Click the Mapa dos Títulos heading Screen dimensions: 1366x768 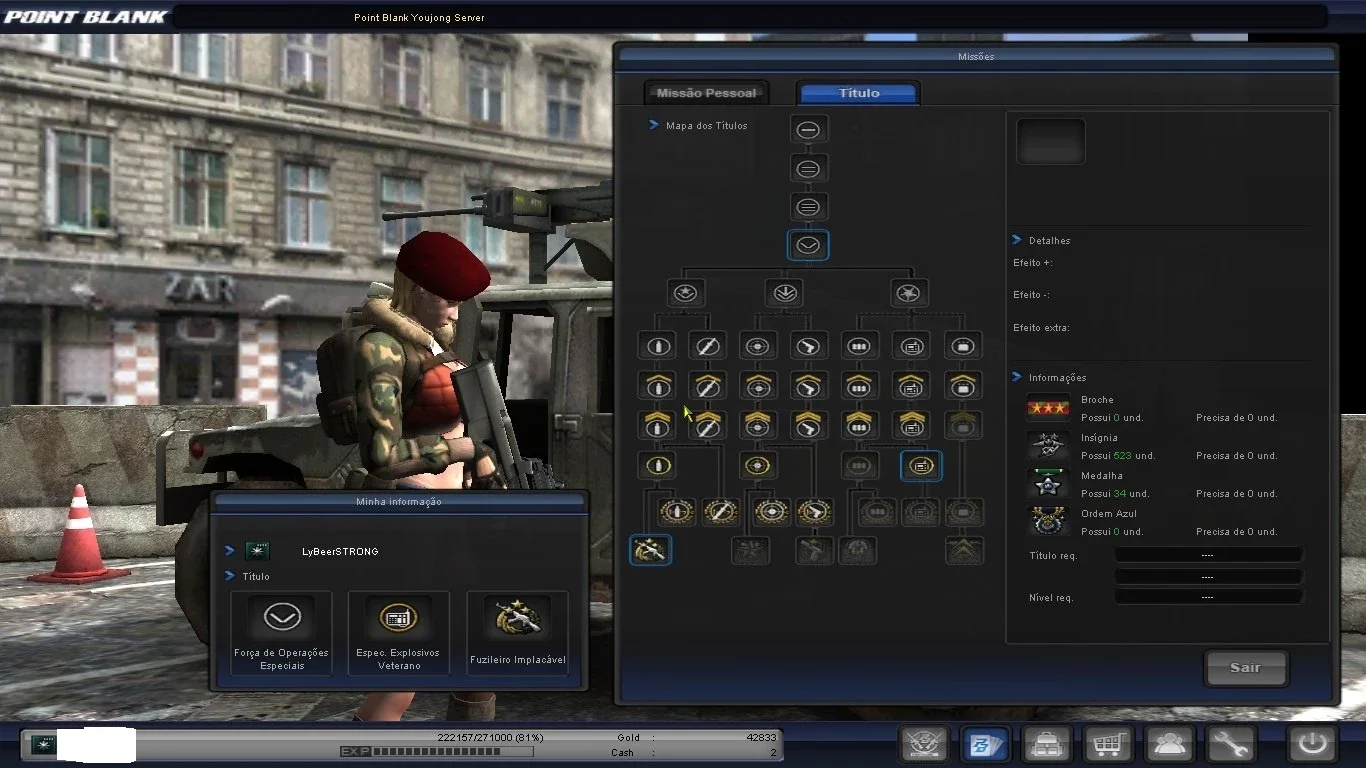point(707,126)
